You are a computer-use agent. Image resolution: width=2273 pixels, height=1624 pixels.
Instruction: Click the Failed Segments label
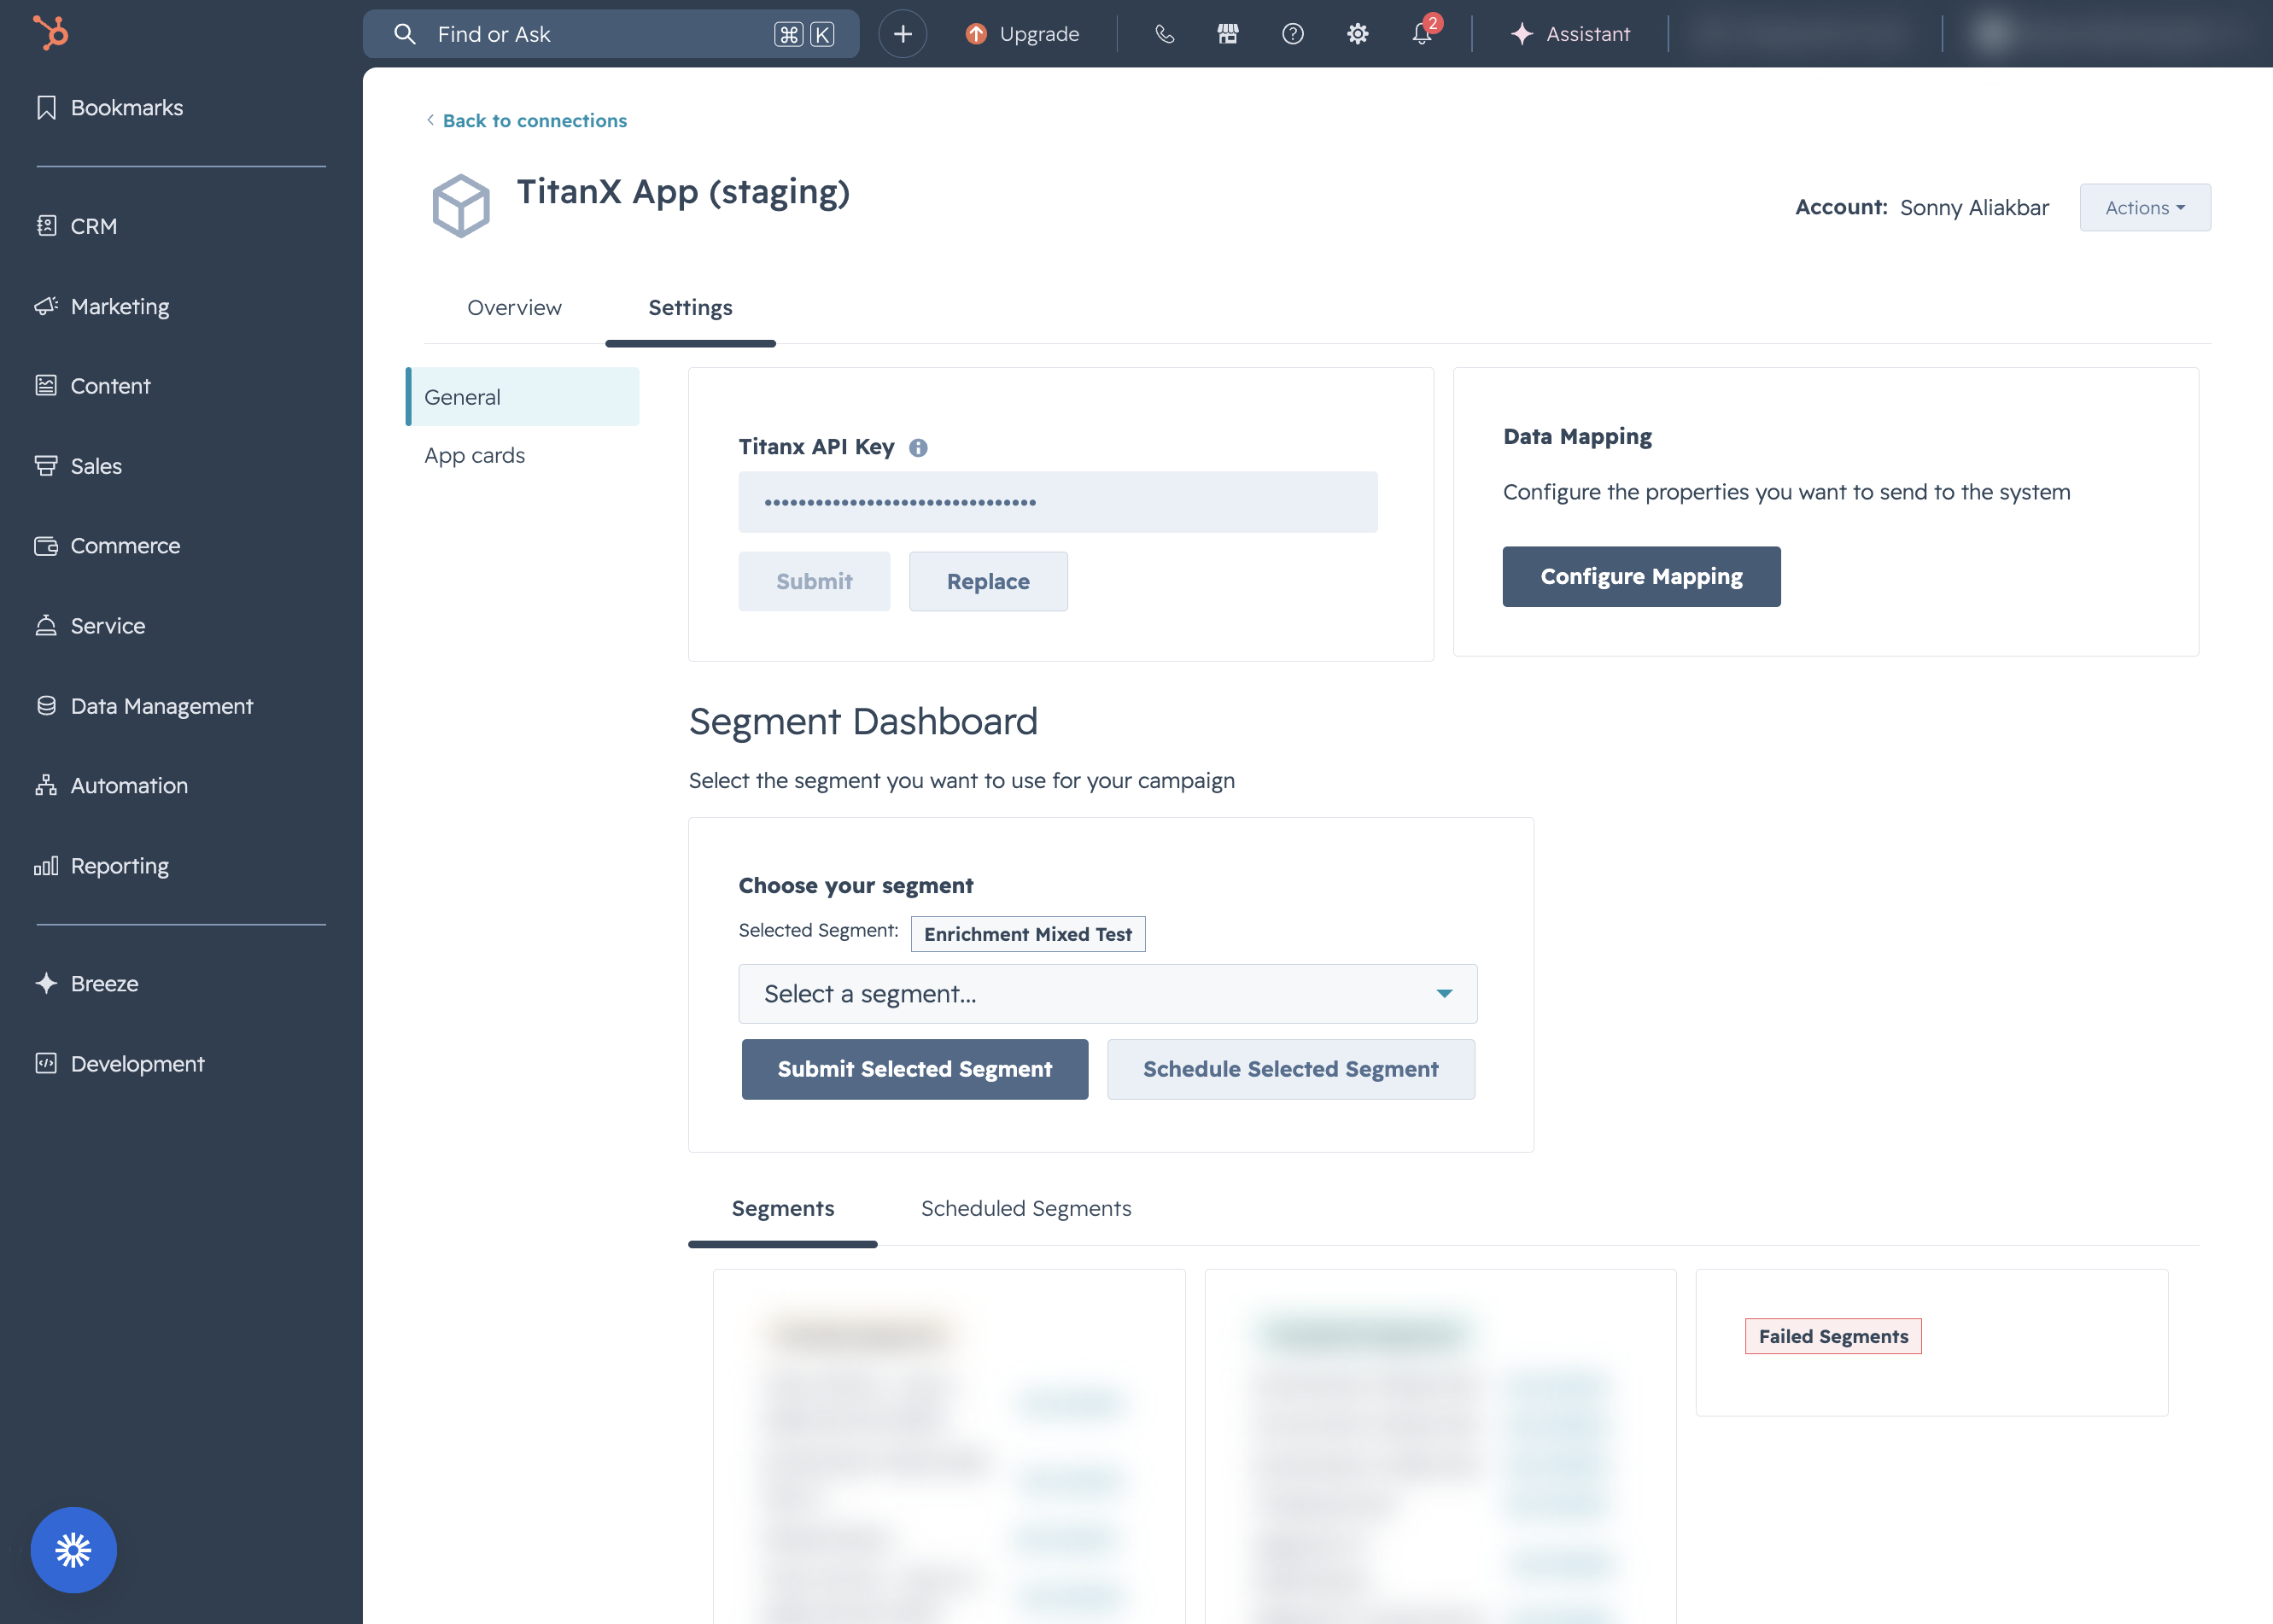pyautogui.click(x=1833, y=1336)
